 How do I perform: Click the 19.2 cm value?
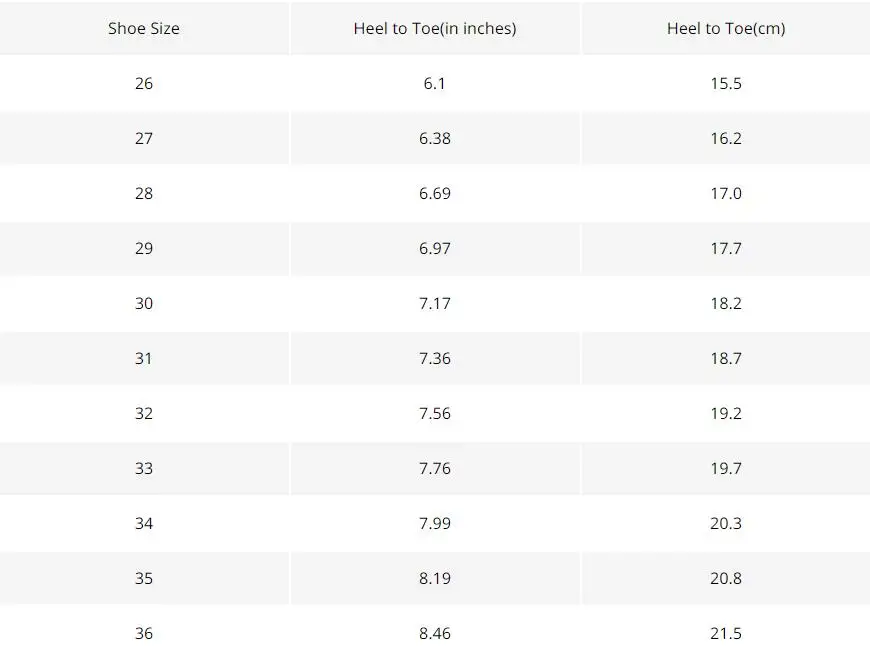coord(726,413)
